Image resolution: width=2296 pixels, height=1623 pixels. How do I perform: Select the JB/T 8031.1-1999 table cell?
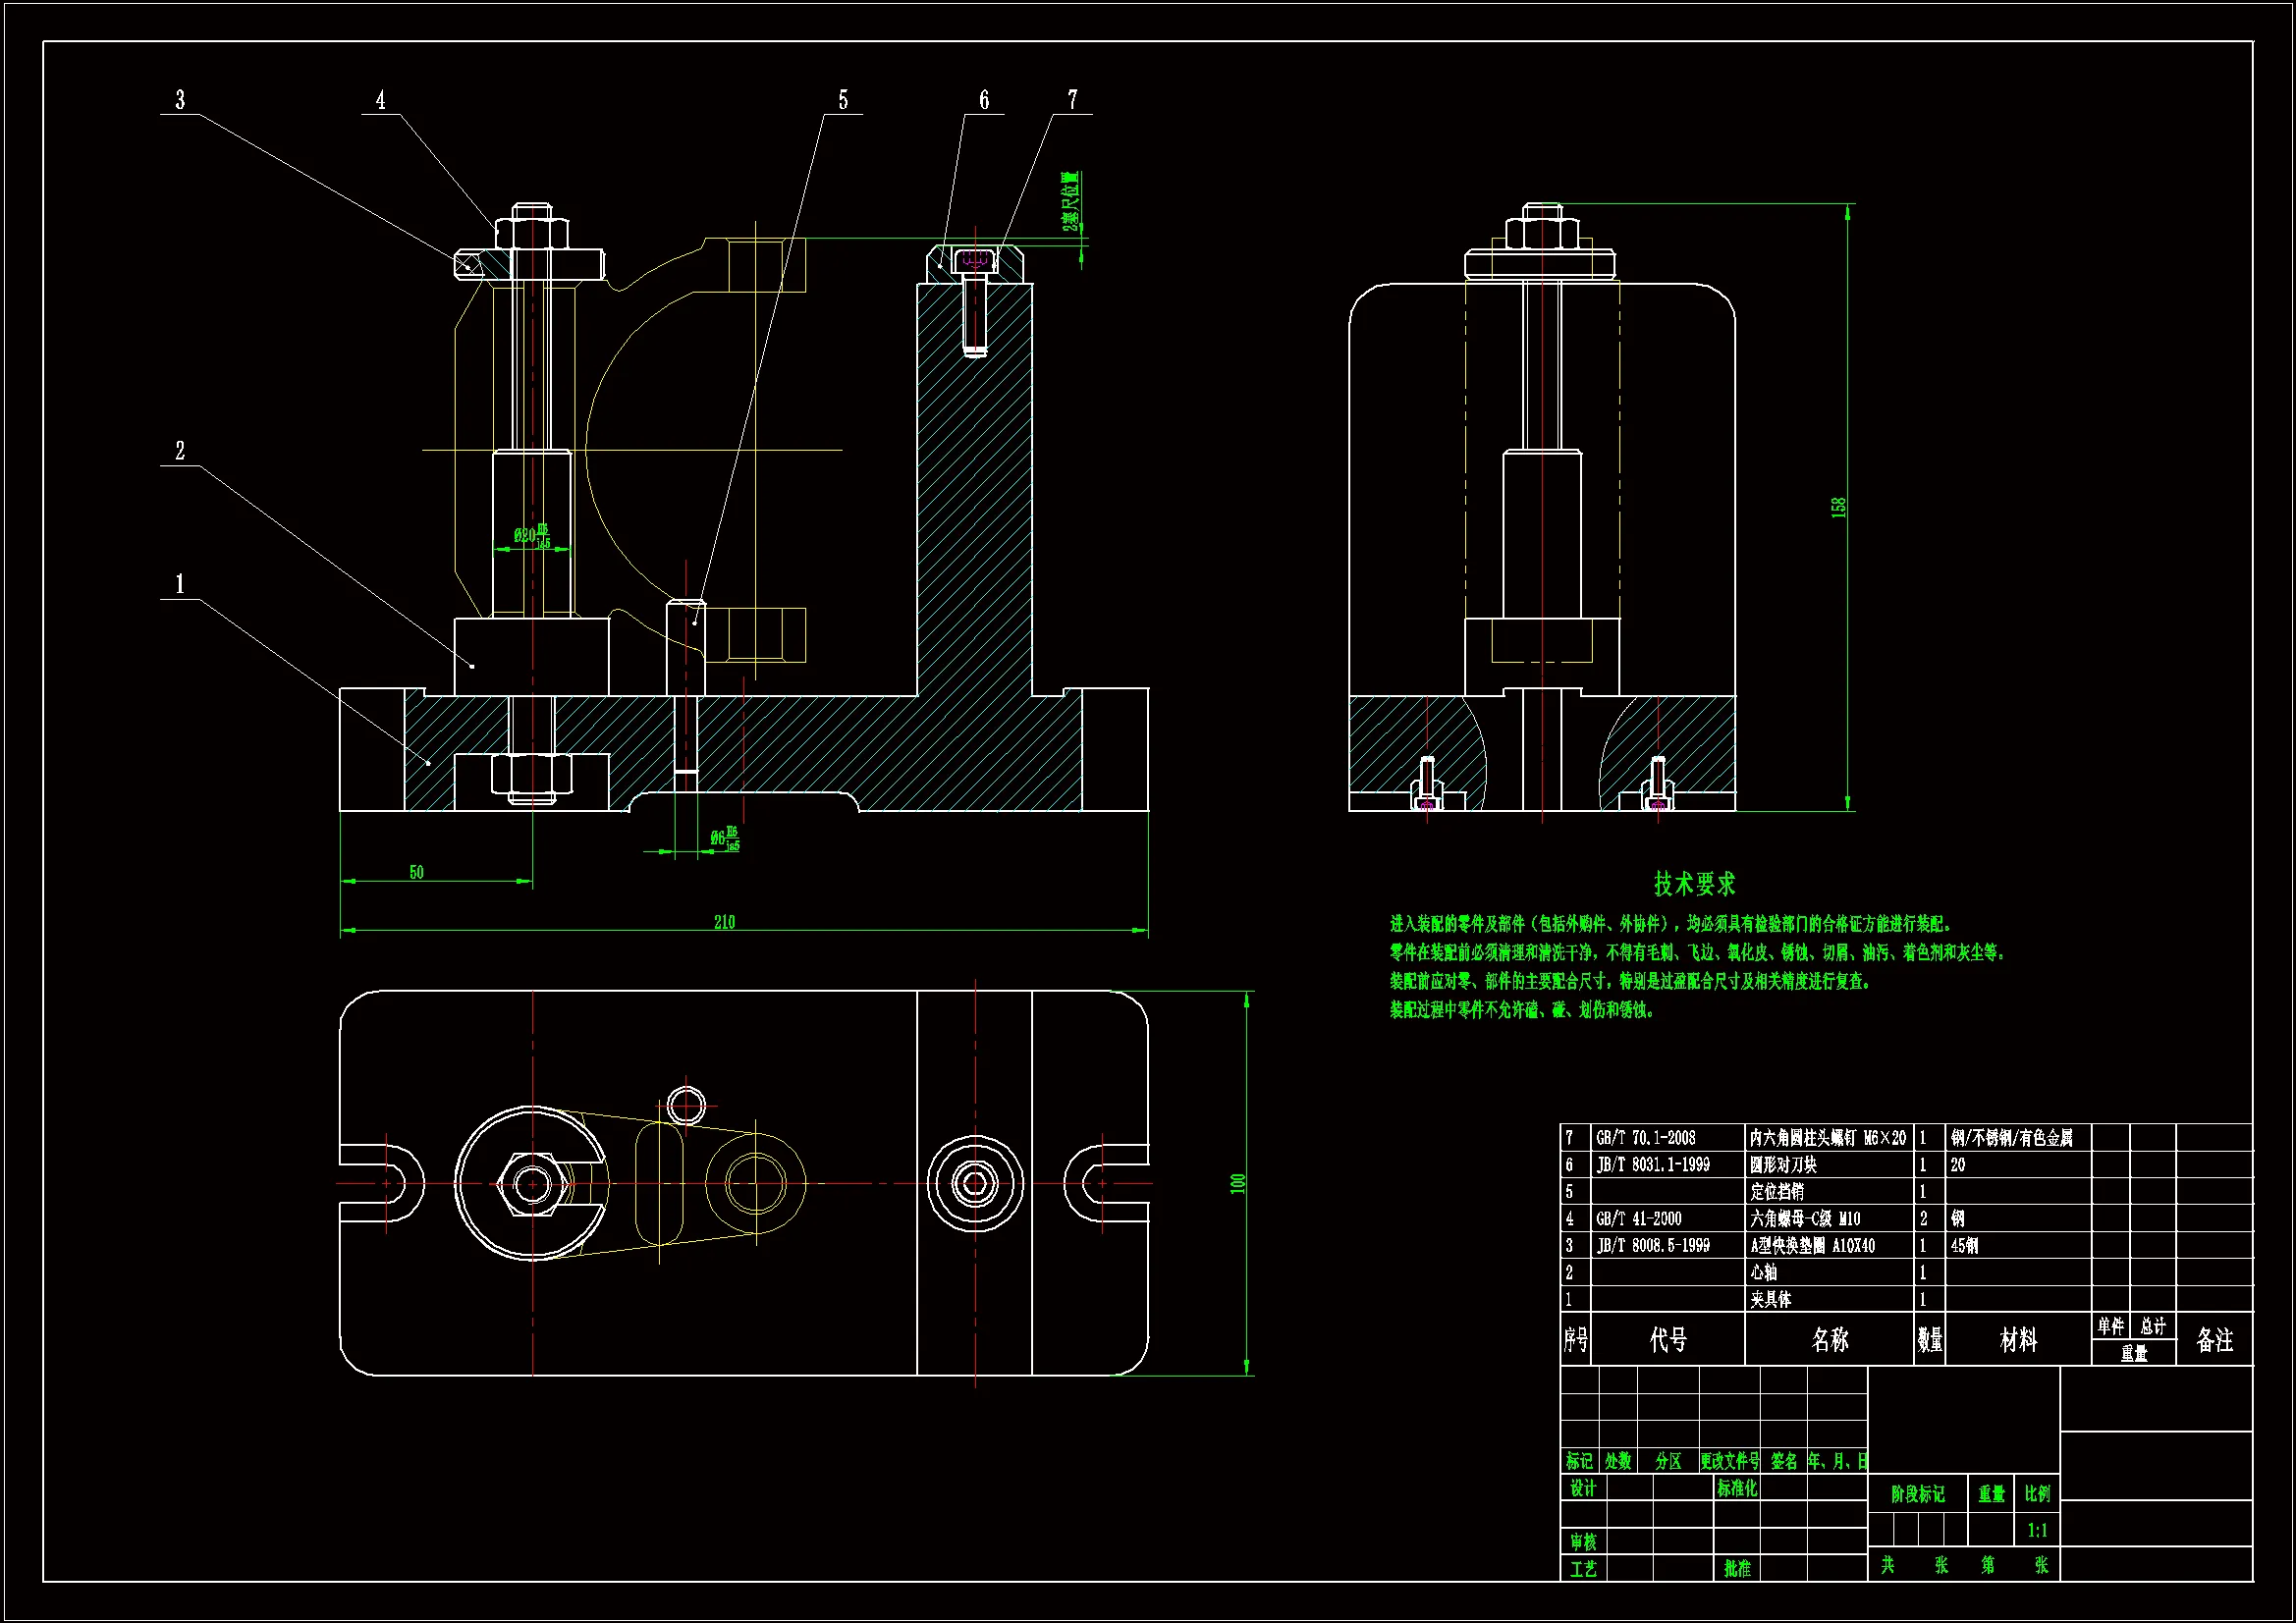(1652, 1165)
